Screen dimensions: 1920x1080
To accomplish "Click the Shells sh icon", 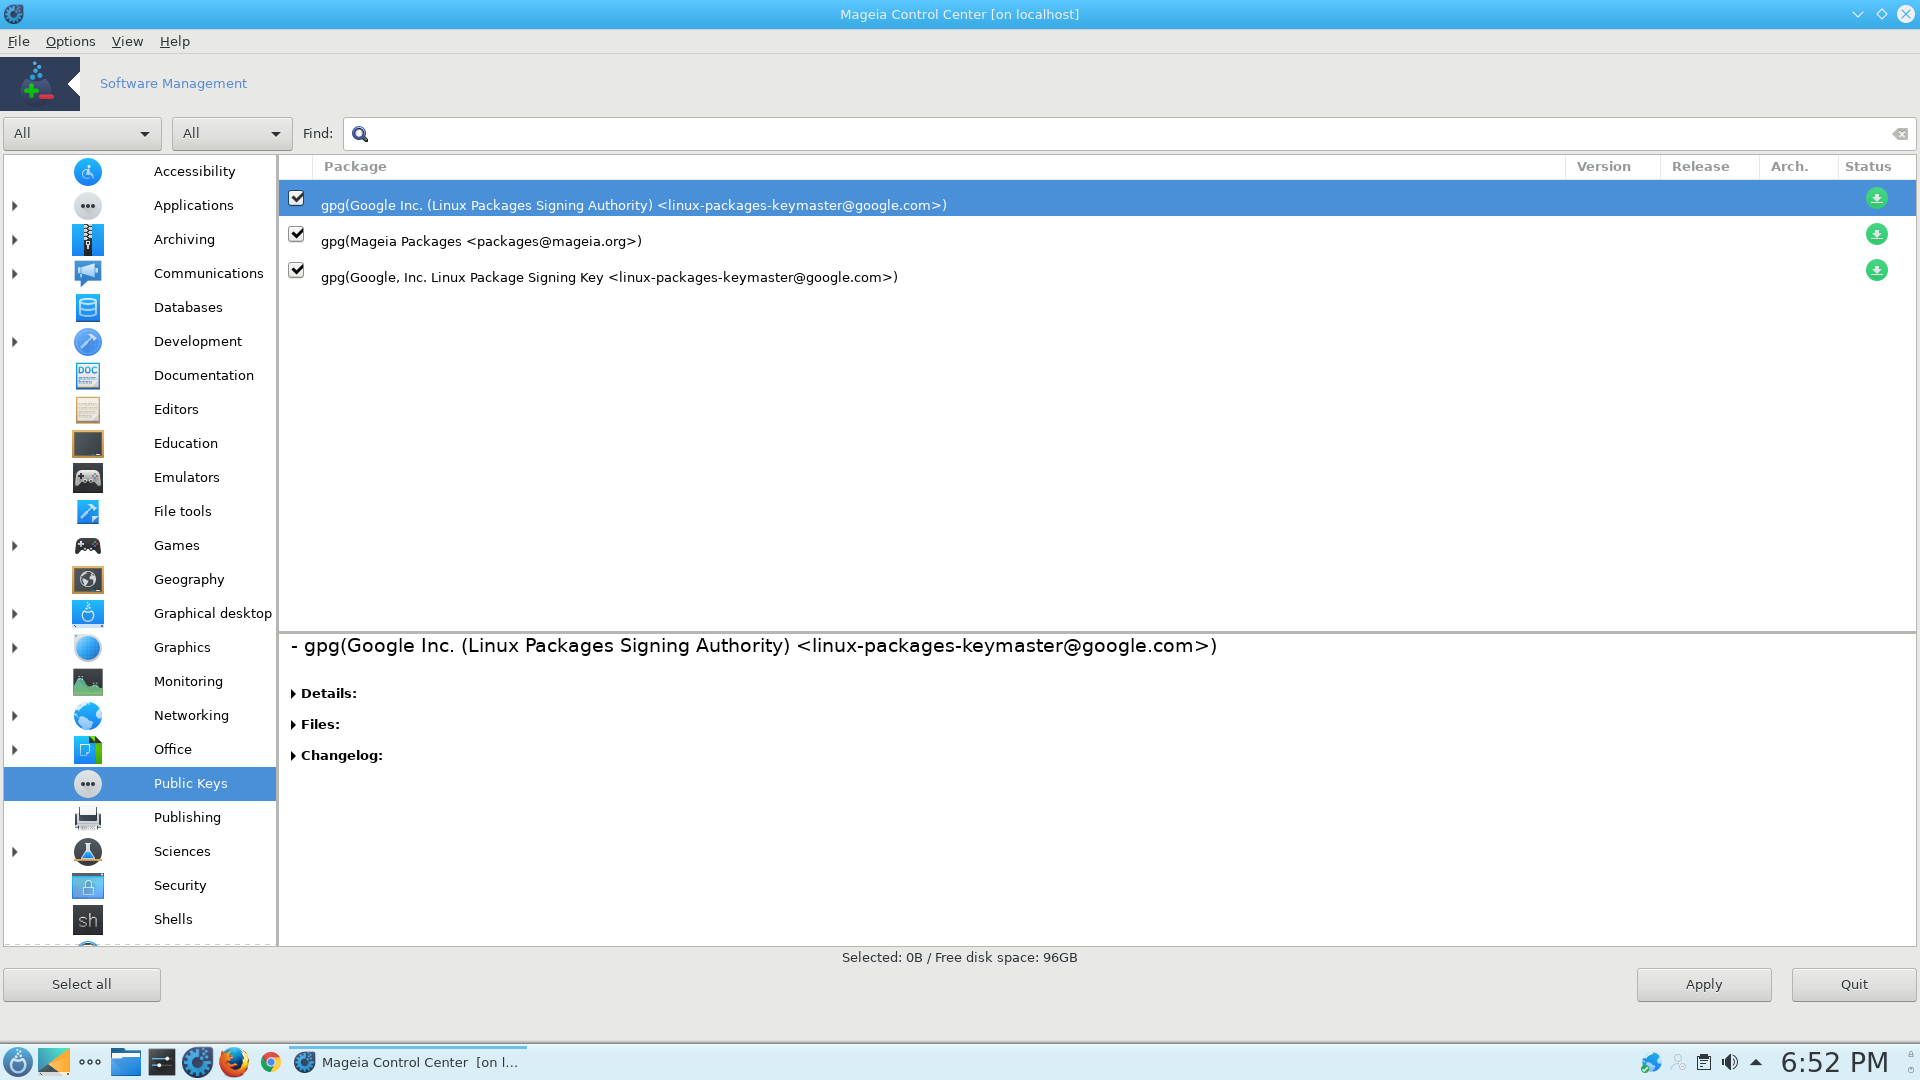I will point(88,920).
